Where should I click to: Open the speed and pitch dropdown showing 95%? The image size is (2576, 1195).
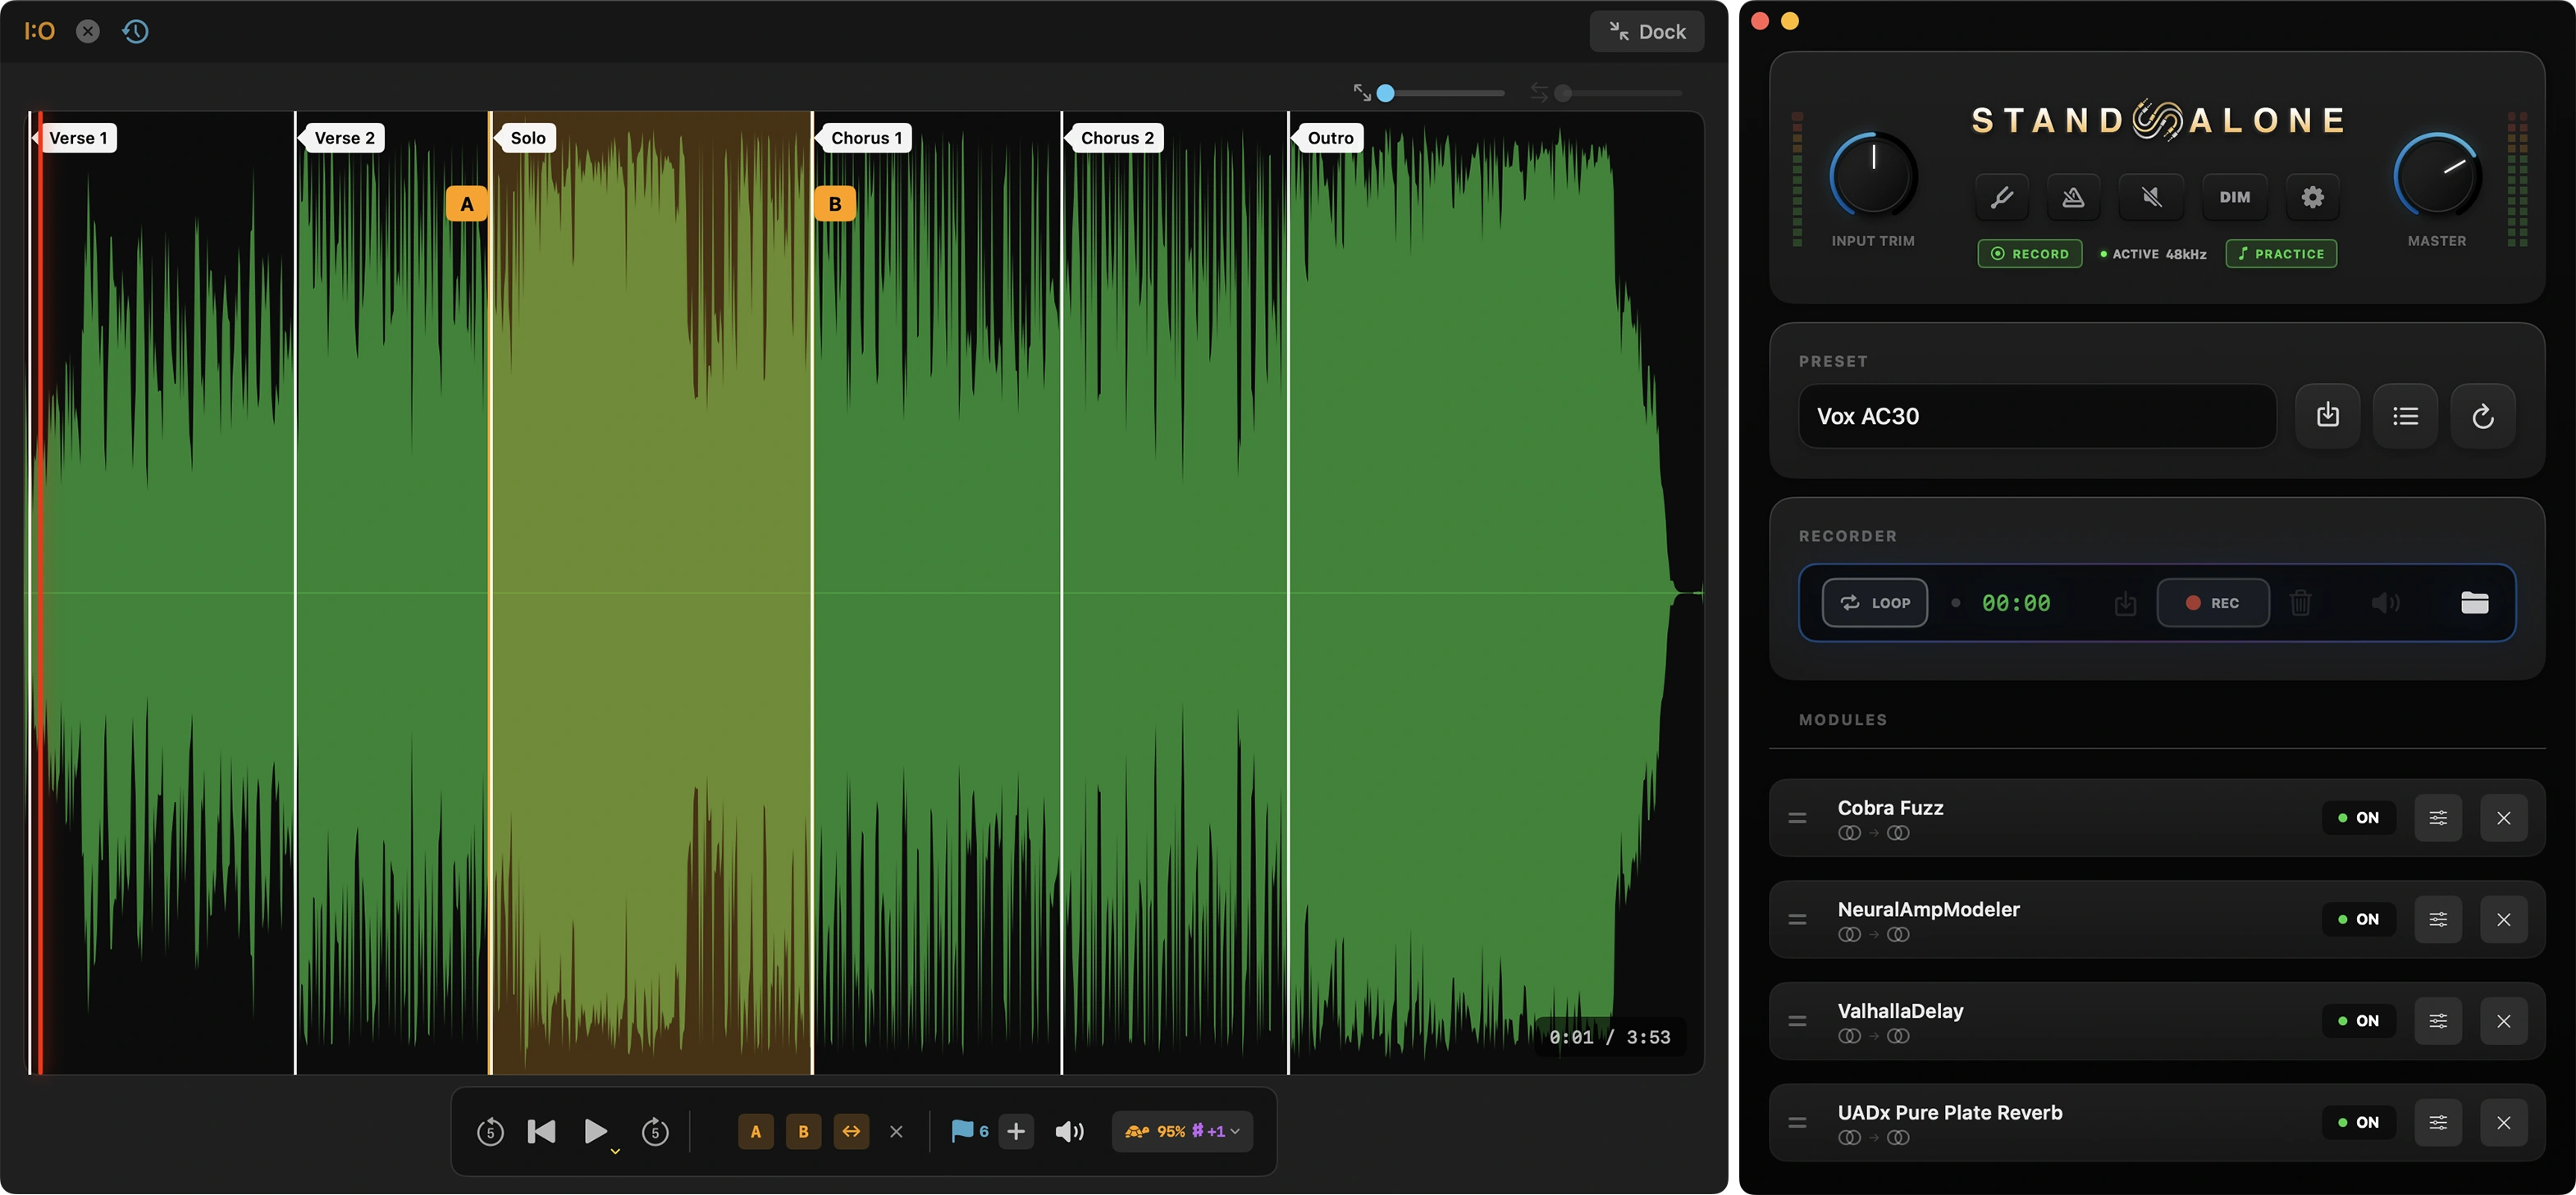pyautogui.click(x=1182, y=1131)
